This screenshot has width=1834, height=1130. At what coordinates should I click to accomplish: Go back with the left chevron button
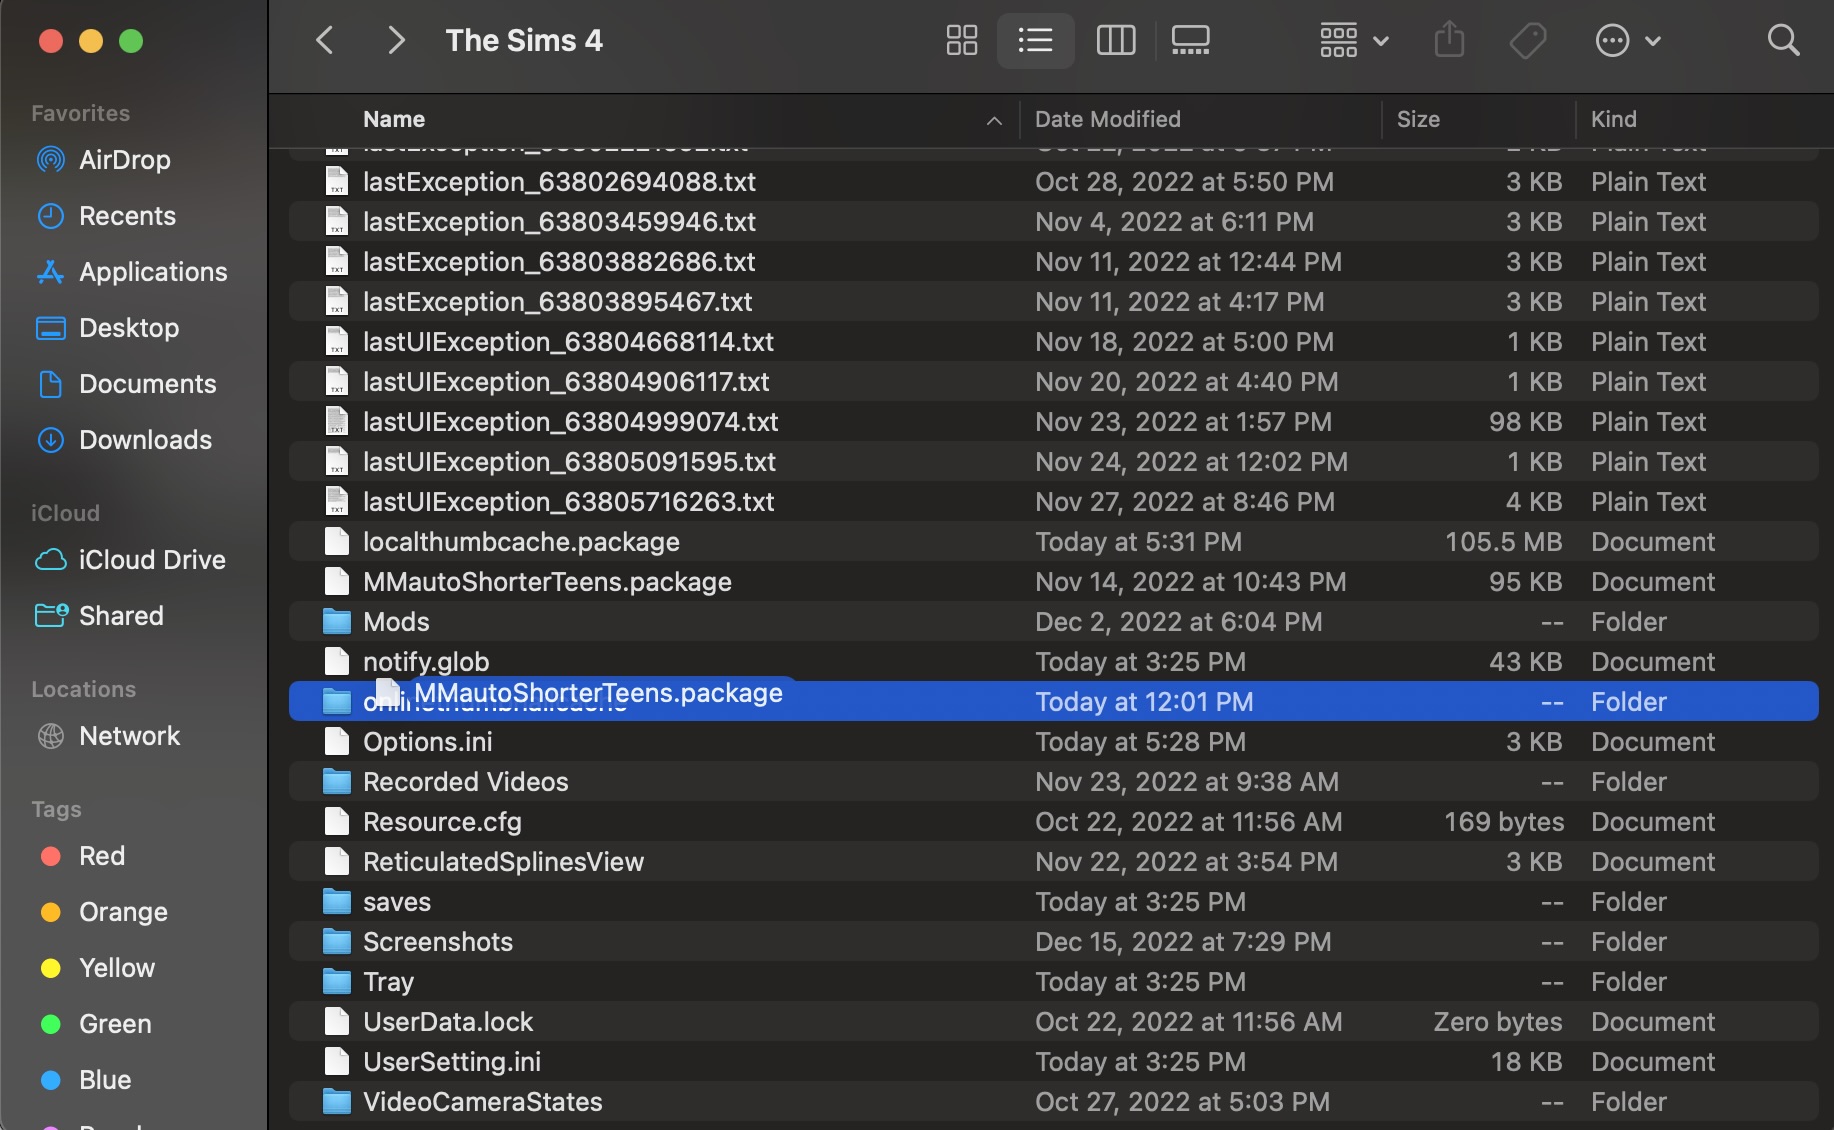pyautogui.click(x=324, y=41)
